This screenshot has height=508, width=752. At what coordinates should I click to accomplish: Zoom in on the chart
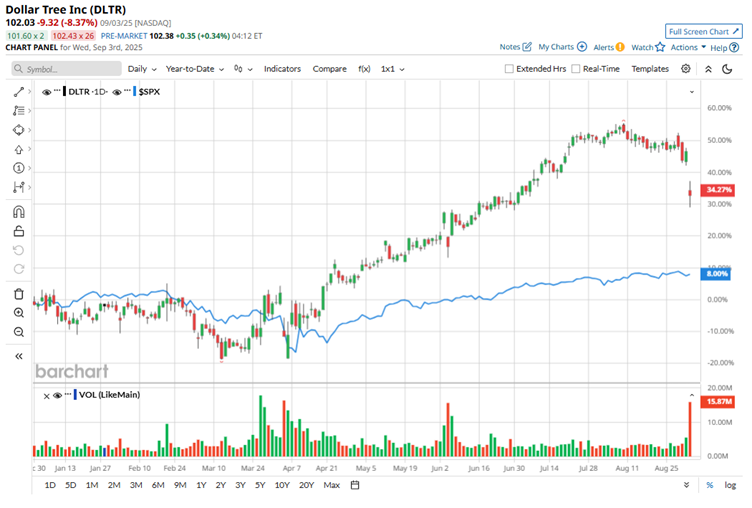(19, 313)
